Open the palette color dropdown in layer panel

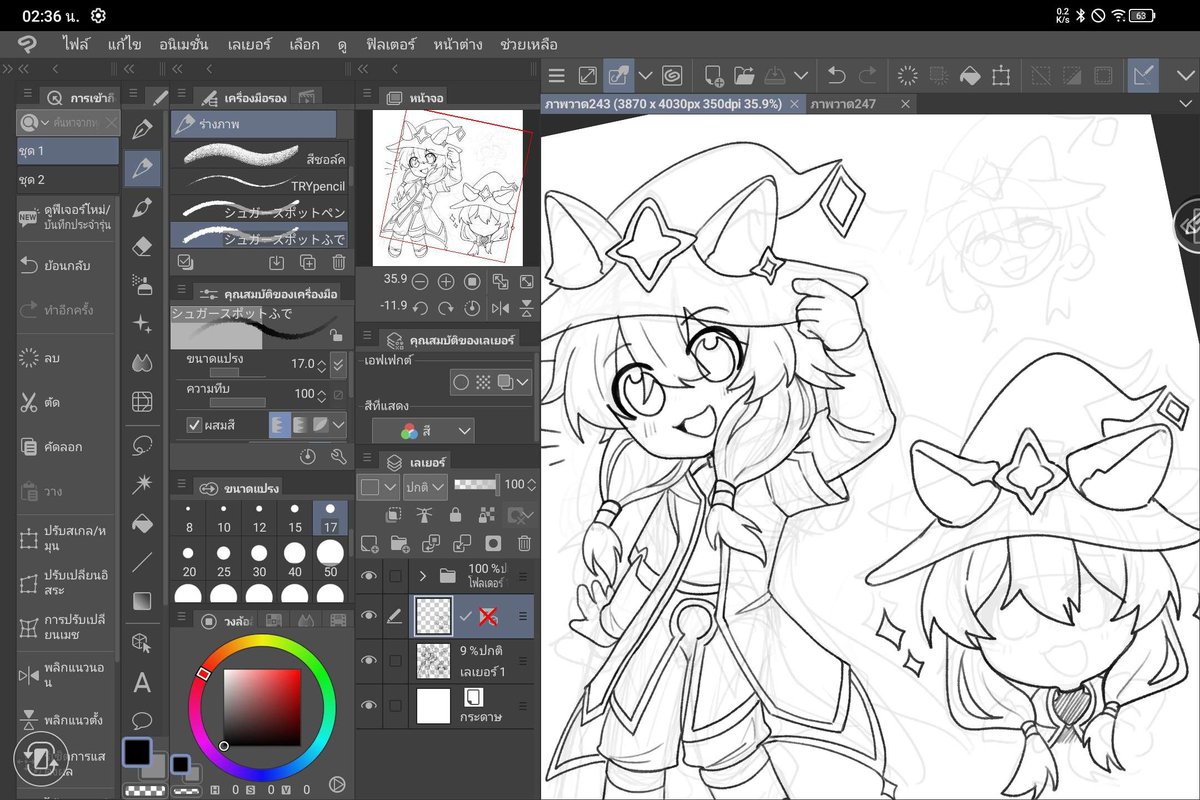click(x=379, y=486)
